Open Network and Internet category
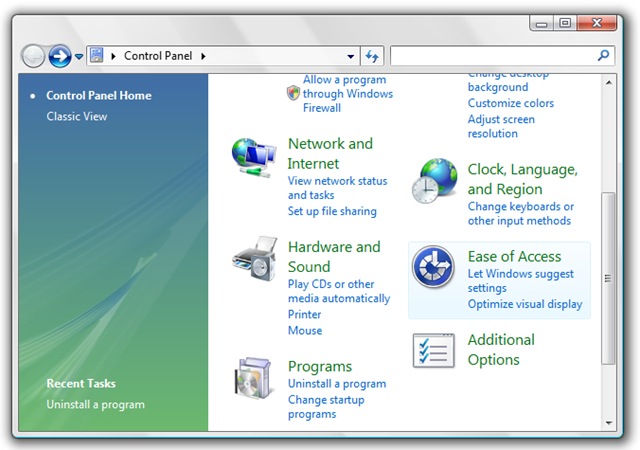The width and height of the screenshot is (640, 450). (330, 154)
